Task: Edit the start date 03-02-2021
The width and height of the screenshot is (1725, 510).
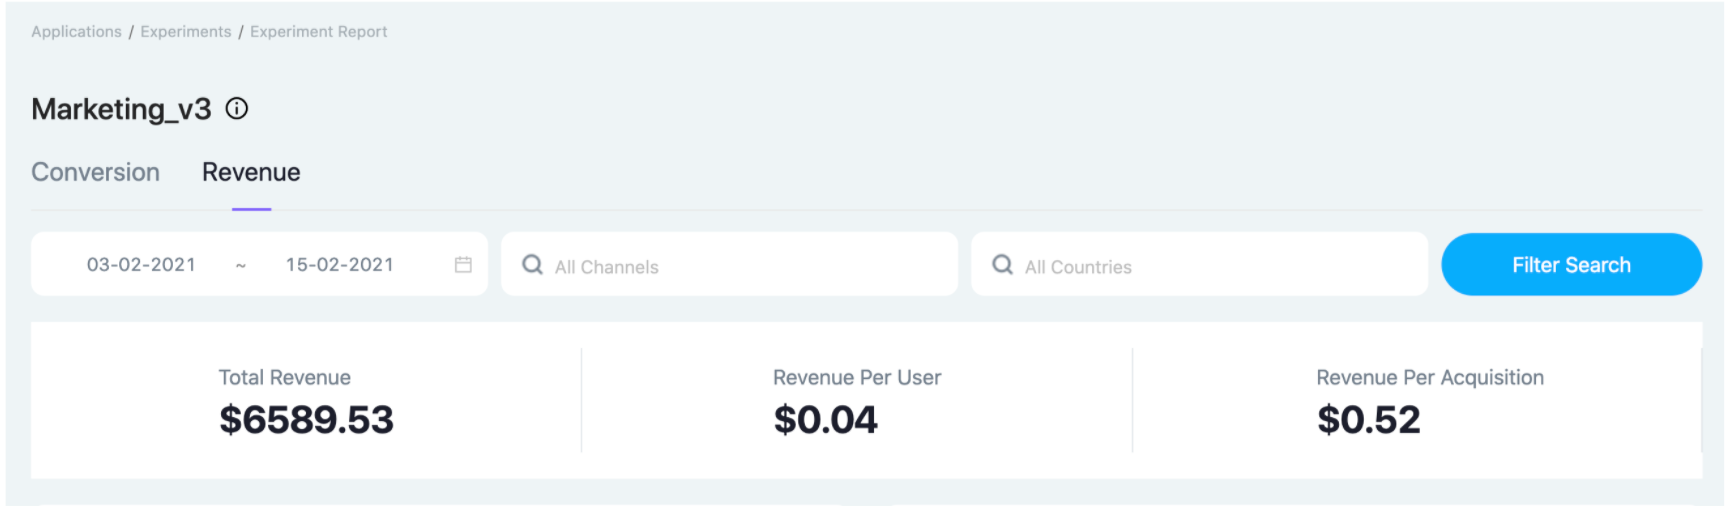Action: point(141,264)
